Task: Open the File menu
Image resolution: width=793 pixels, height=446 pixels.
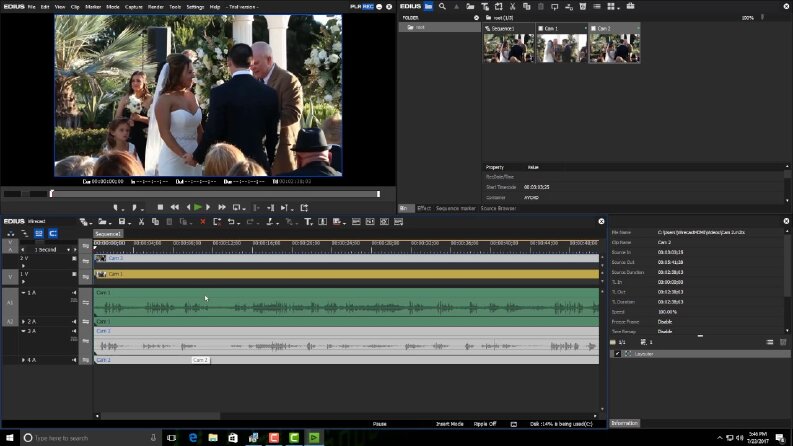Action: tap(32, 7)
